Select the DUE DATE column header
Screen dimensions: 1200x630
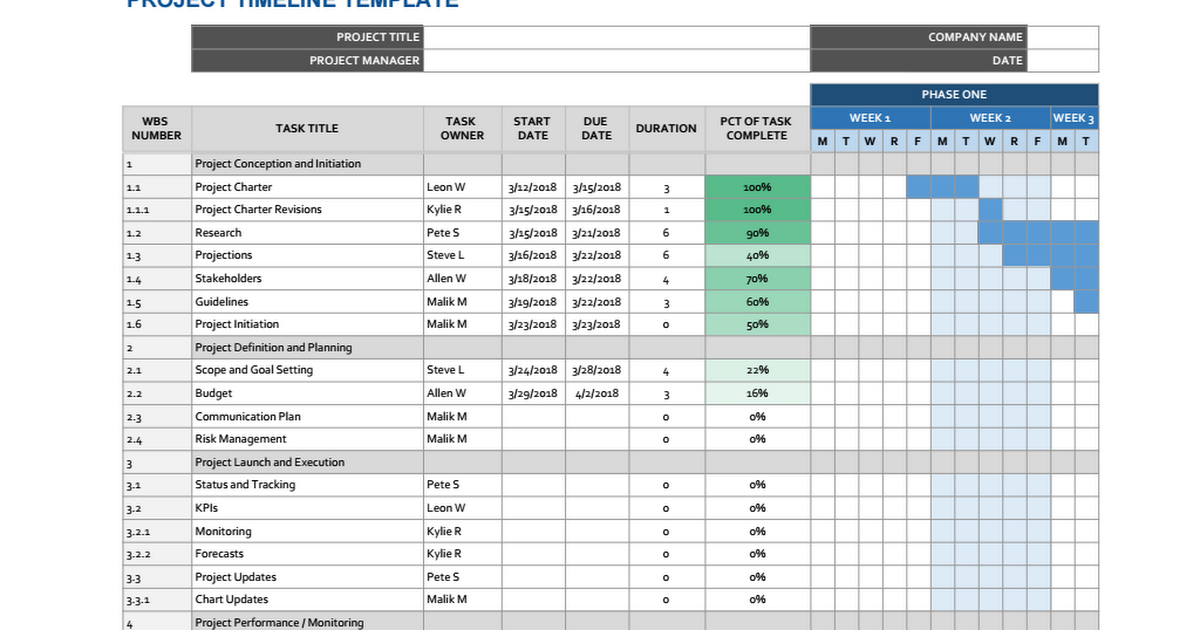pyautogui.click(x=596, y=129)
